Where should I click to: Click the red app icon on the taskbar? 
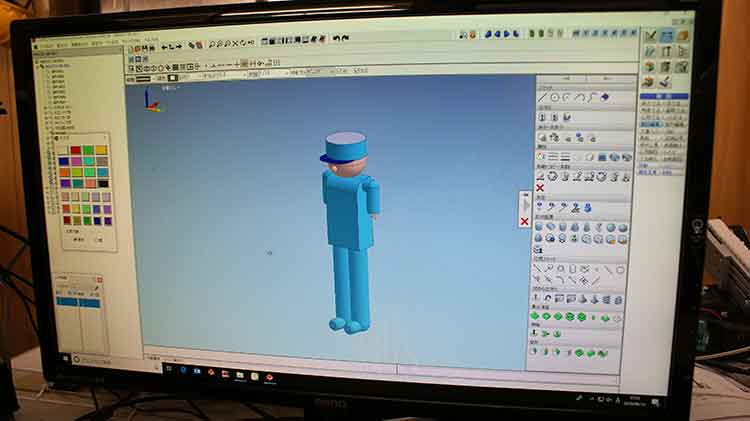tap(269, 377)
